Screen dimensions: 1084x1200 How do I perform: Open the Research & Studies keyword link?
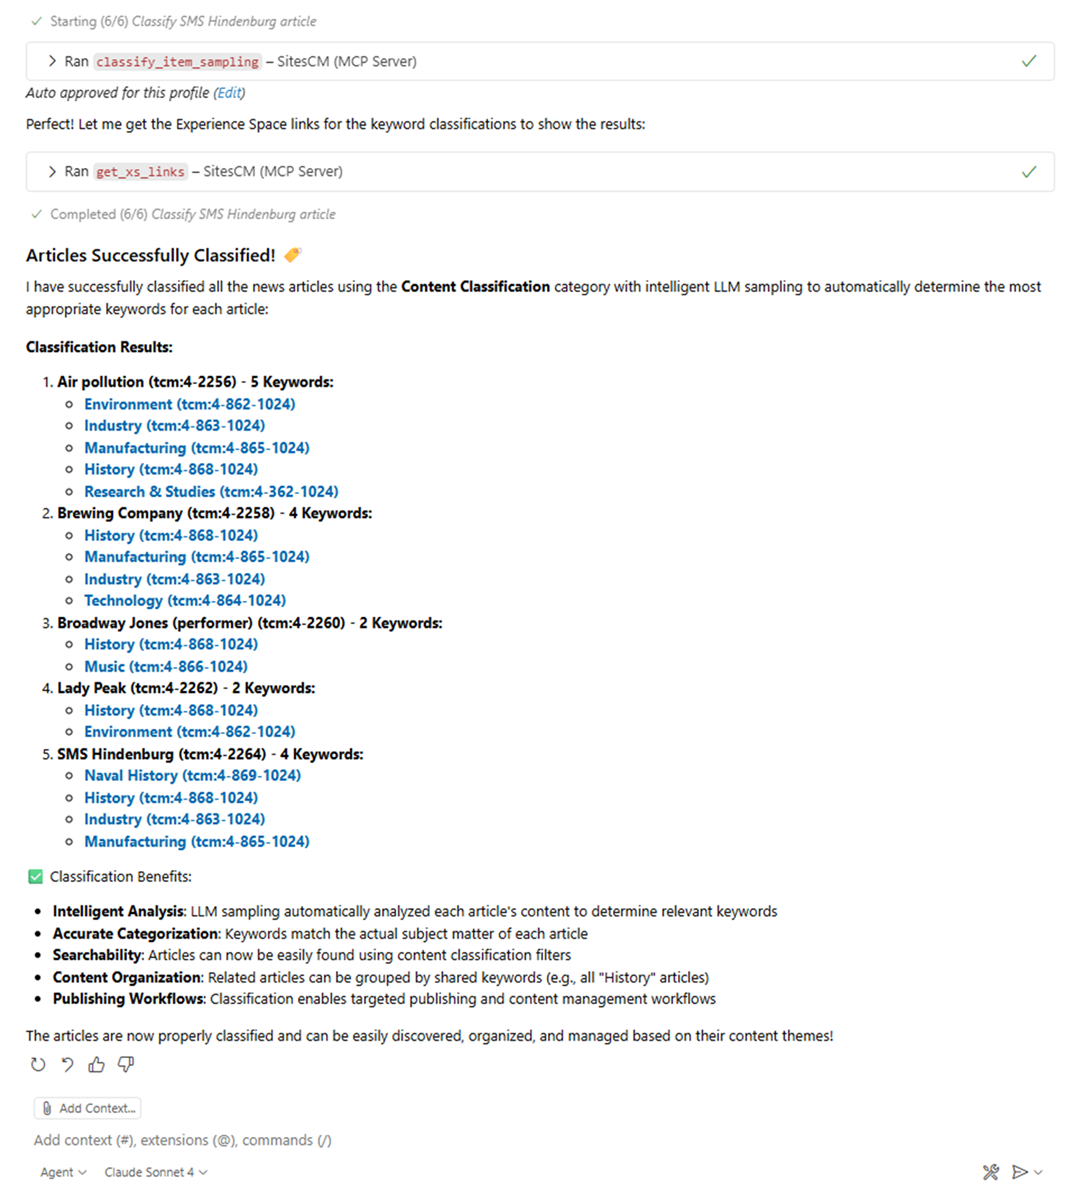pos(211,492)
